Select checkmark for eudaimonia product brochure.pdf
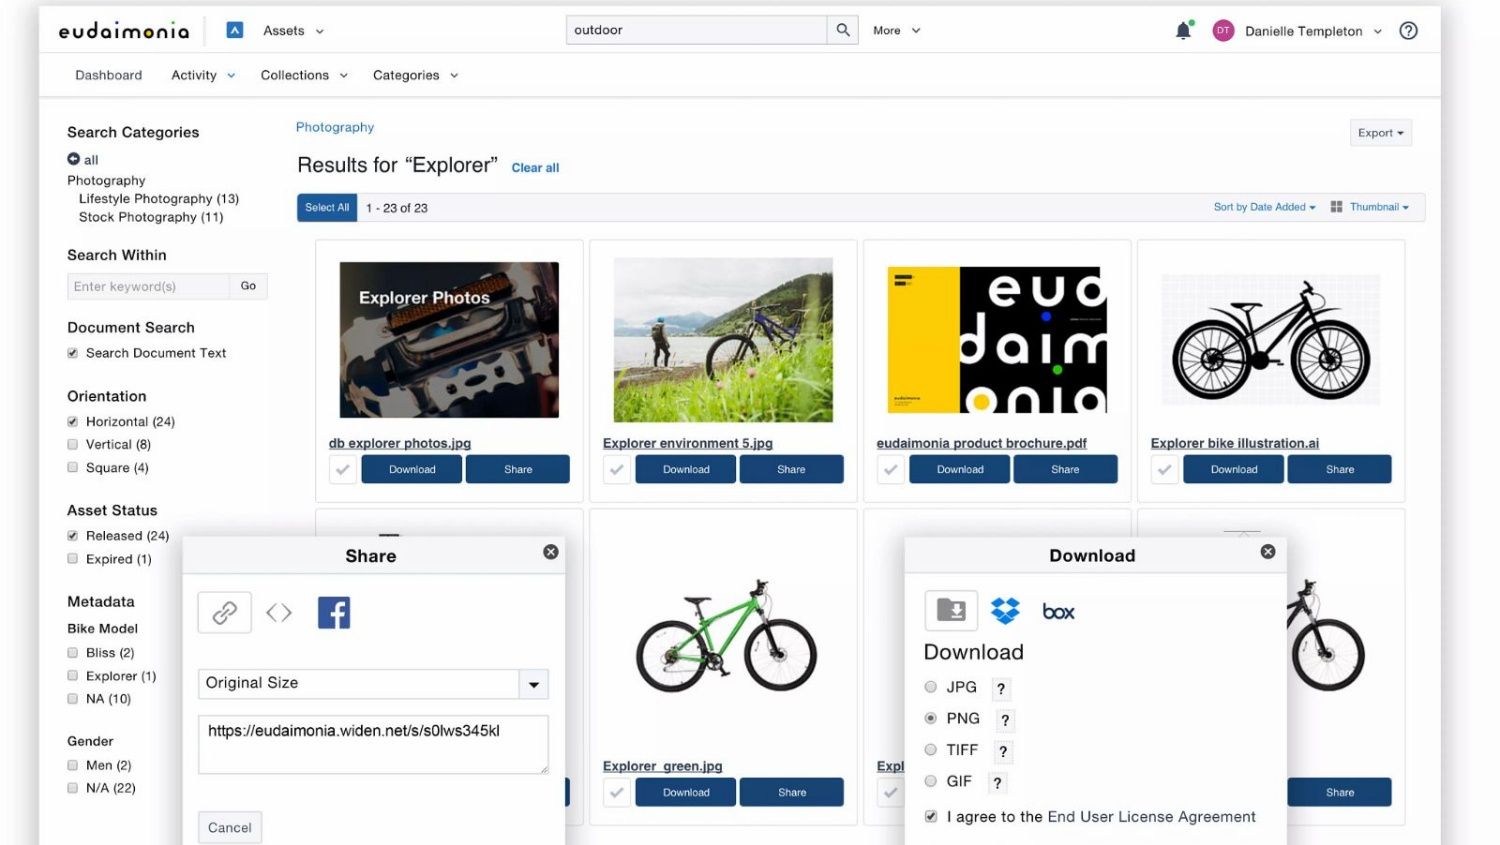This screenshot has width=1500, height=845. click(x=890, y=469)
